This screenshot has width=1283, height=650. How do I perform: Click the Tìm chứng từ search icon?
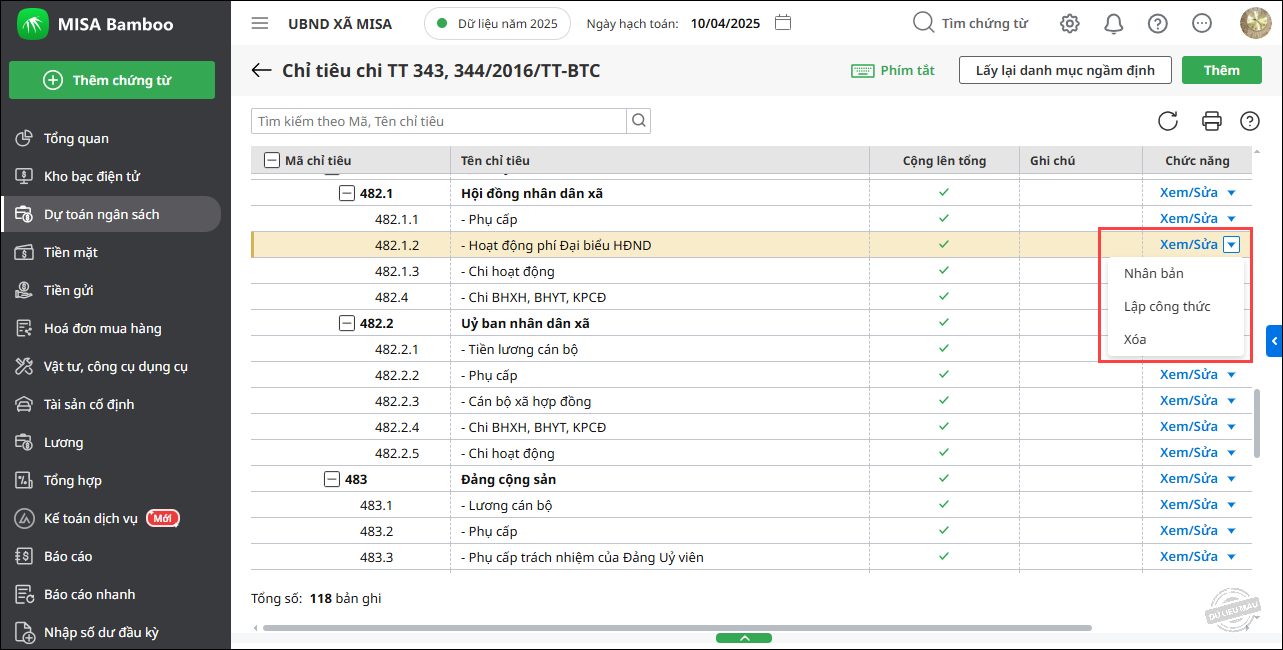pos(924,23)
